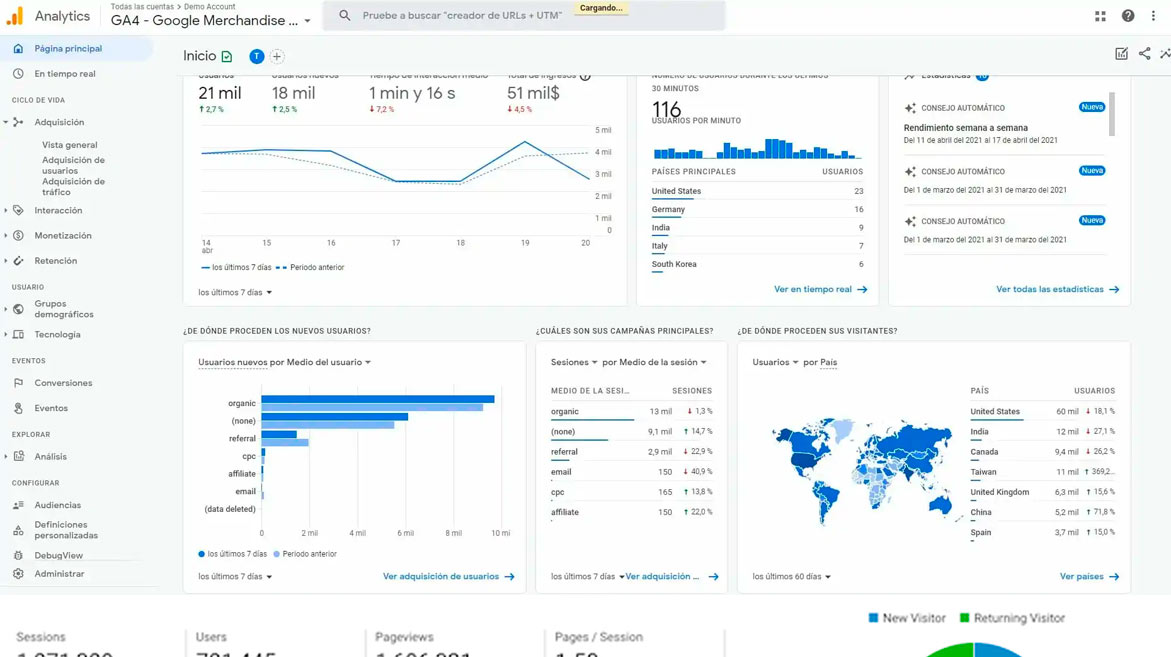The height and width of the screenshot is (657, 1171).
Task: Select the '51 mil$' revenue metric
Action: point(533,94)
